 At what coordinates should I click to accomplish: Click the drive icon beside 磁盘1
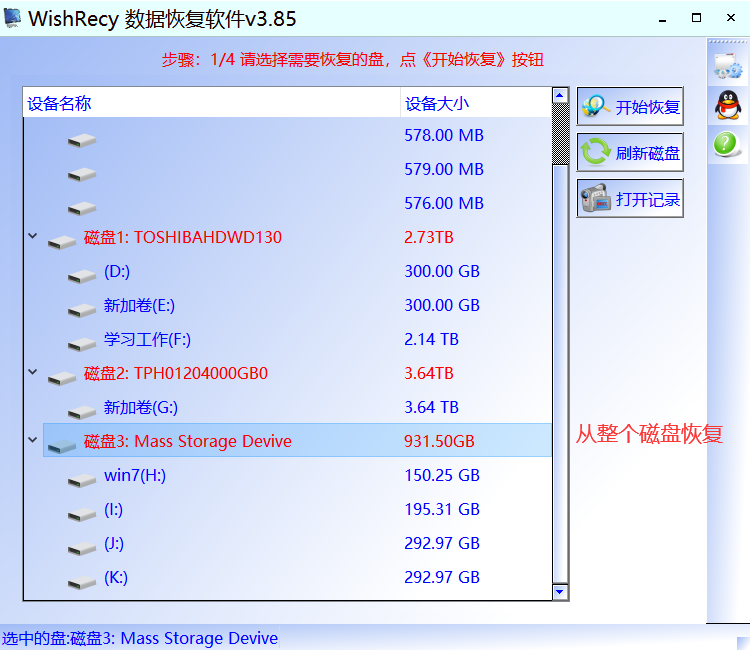click(62, 242)
